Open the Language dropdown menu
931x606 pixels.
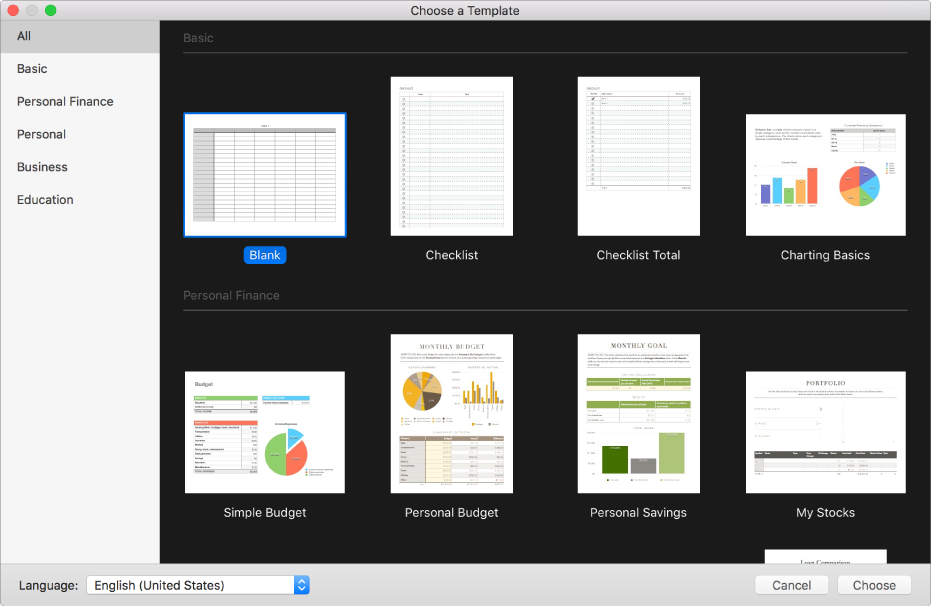pos(198,585)
